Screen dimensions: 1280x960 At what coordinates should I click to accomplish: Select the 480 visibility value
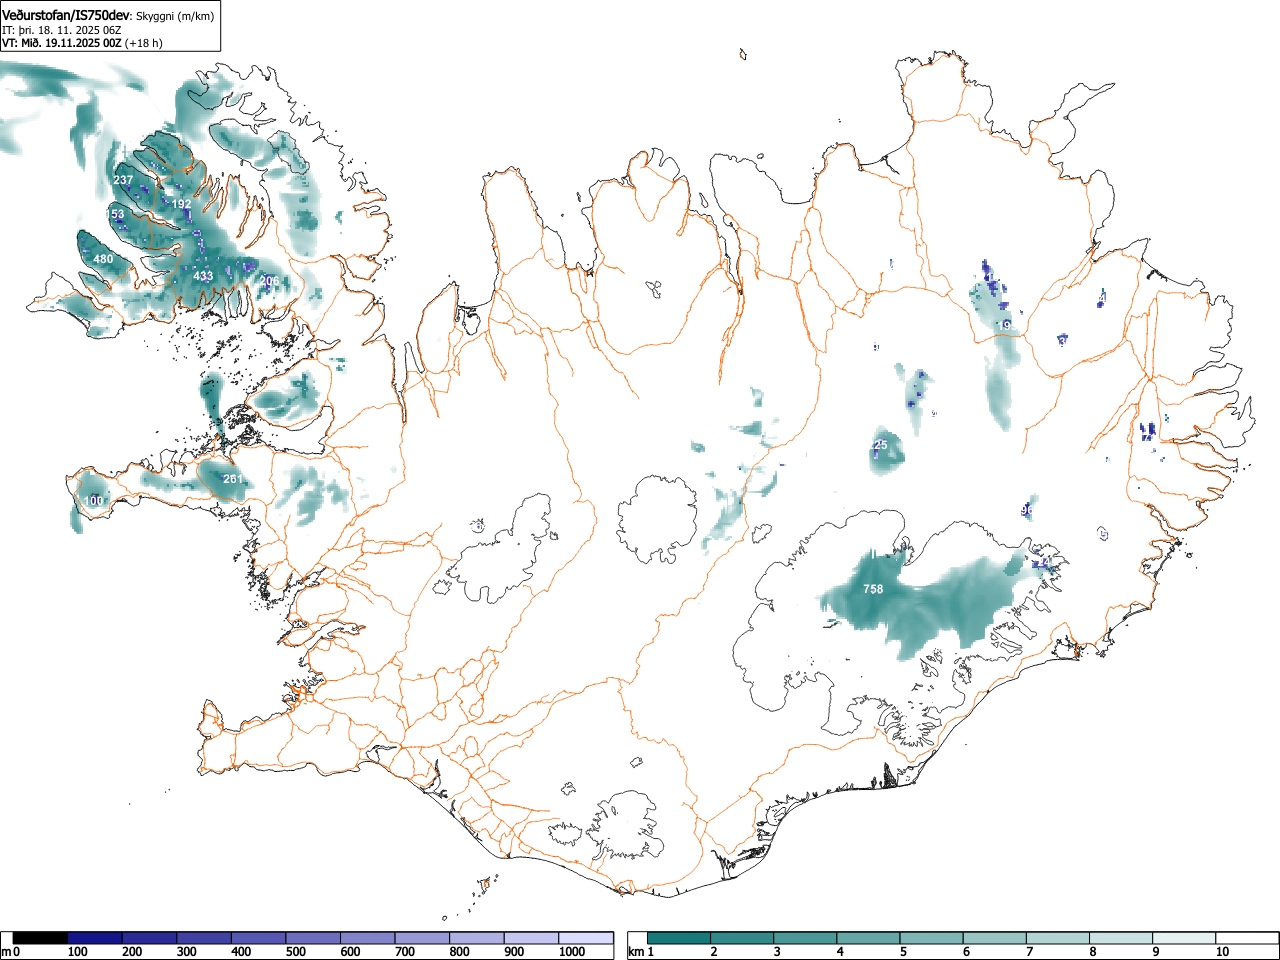103,259
